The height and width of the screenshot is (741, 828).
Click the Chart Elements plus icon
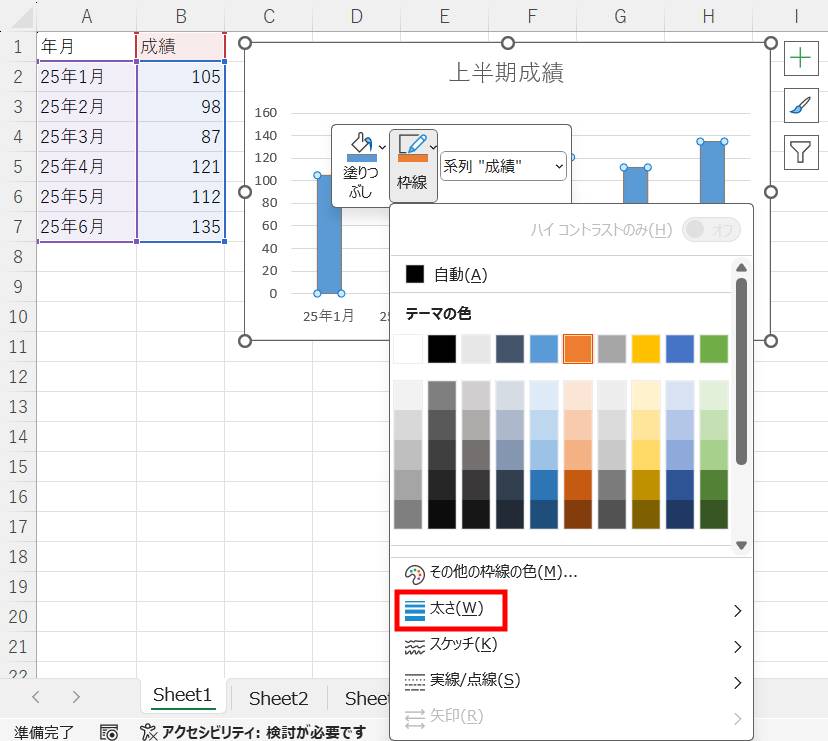801,58
